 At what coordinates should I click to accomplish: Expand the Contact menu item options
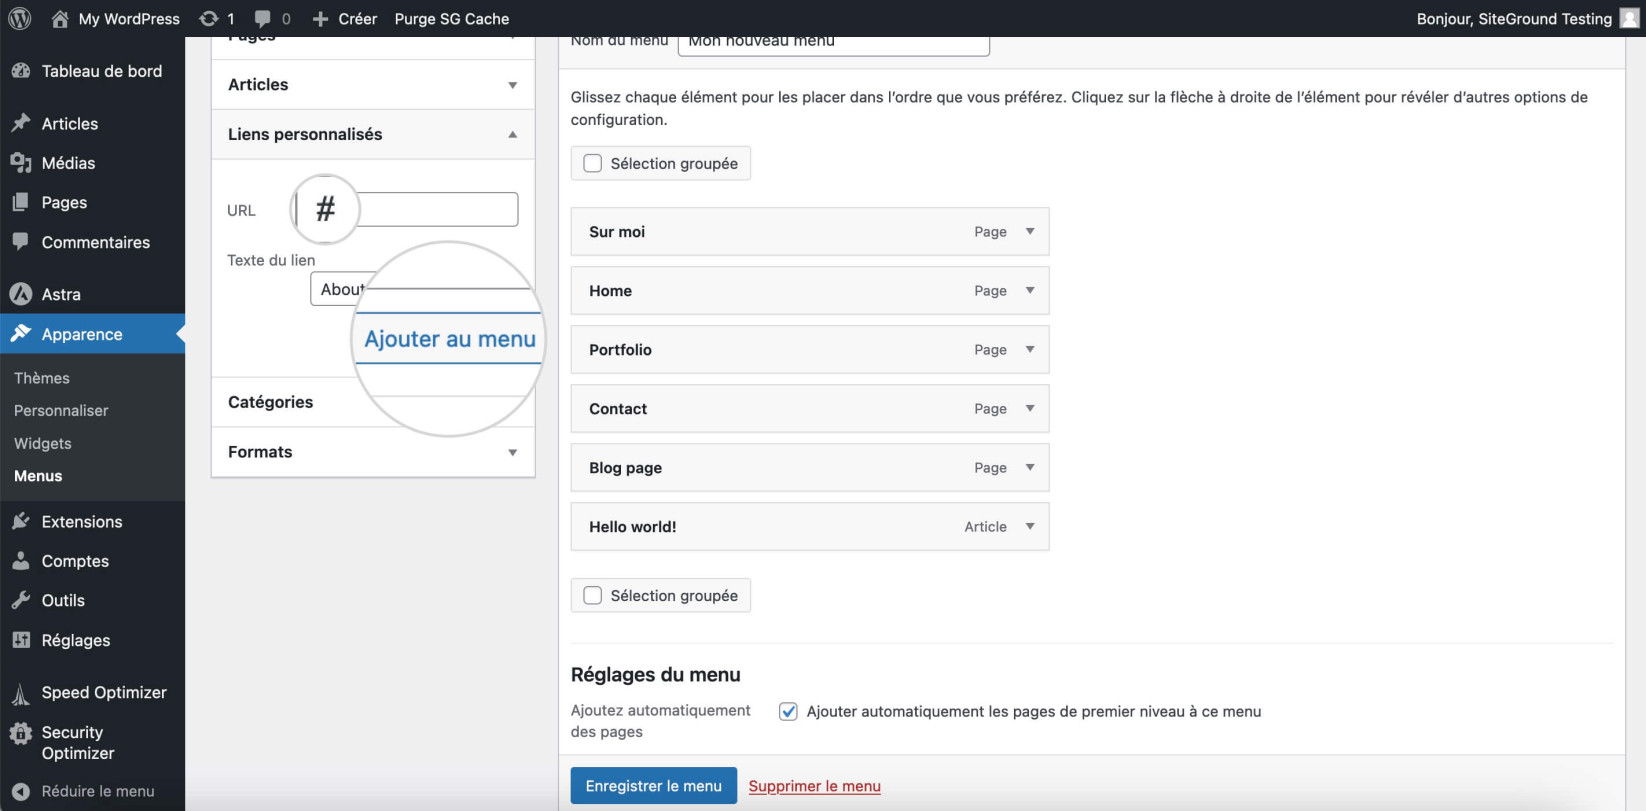coord(1030,408)
